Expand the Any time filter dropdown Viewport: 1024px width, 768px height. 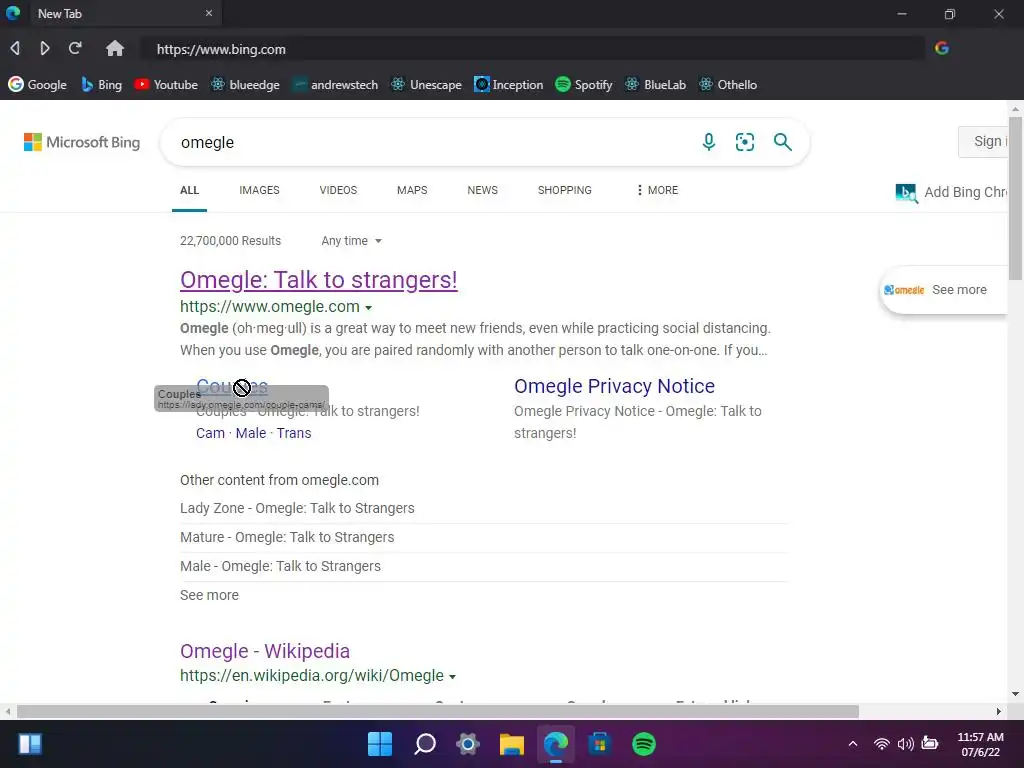(x=351, y=241)
